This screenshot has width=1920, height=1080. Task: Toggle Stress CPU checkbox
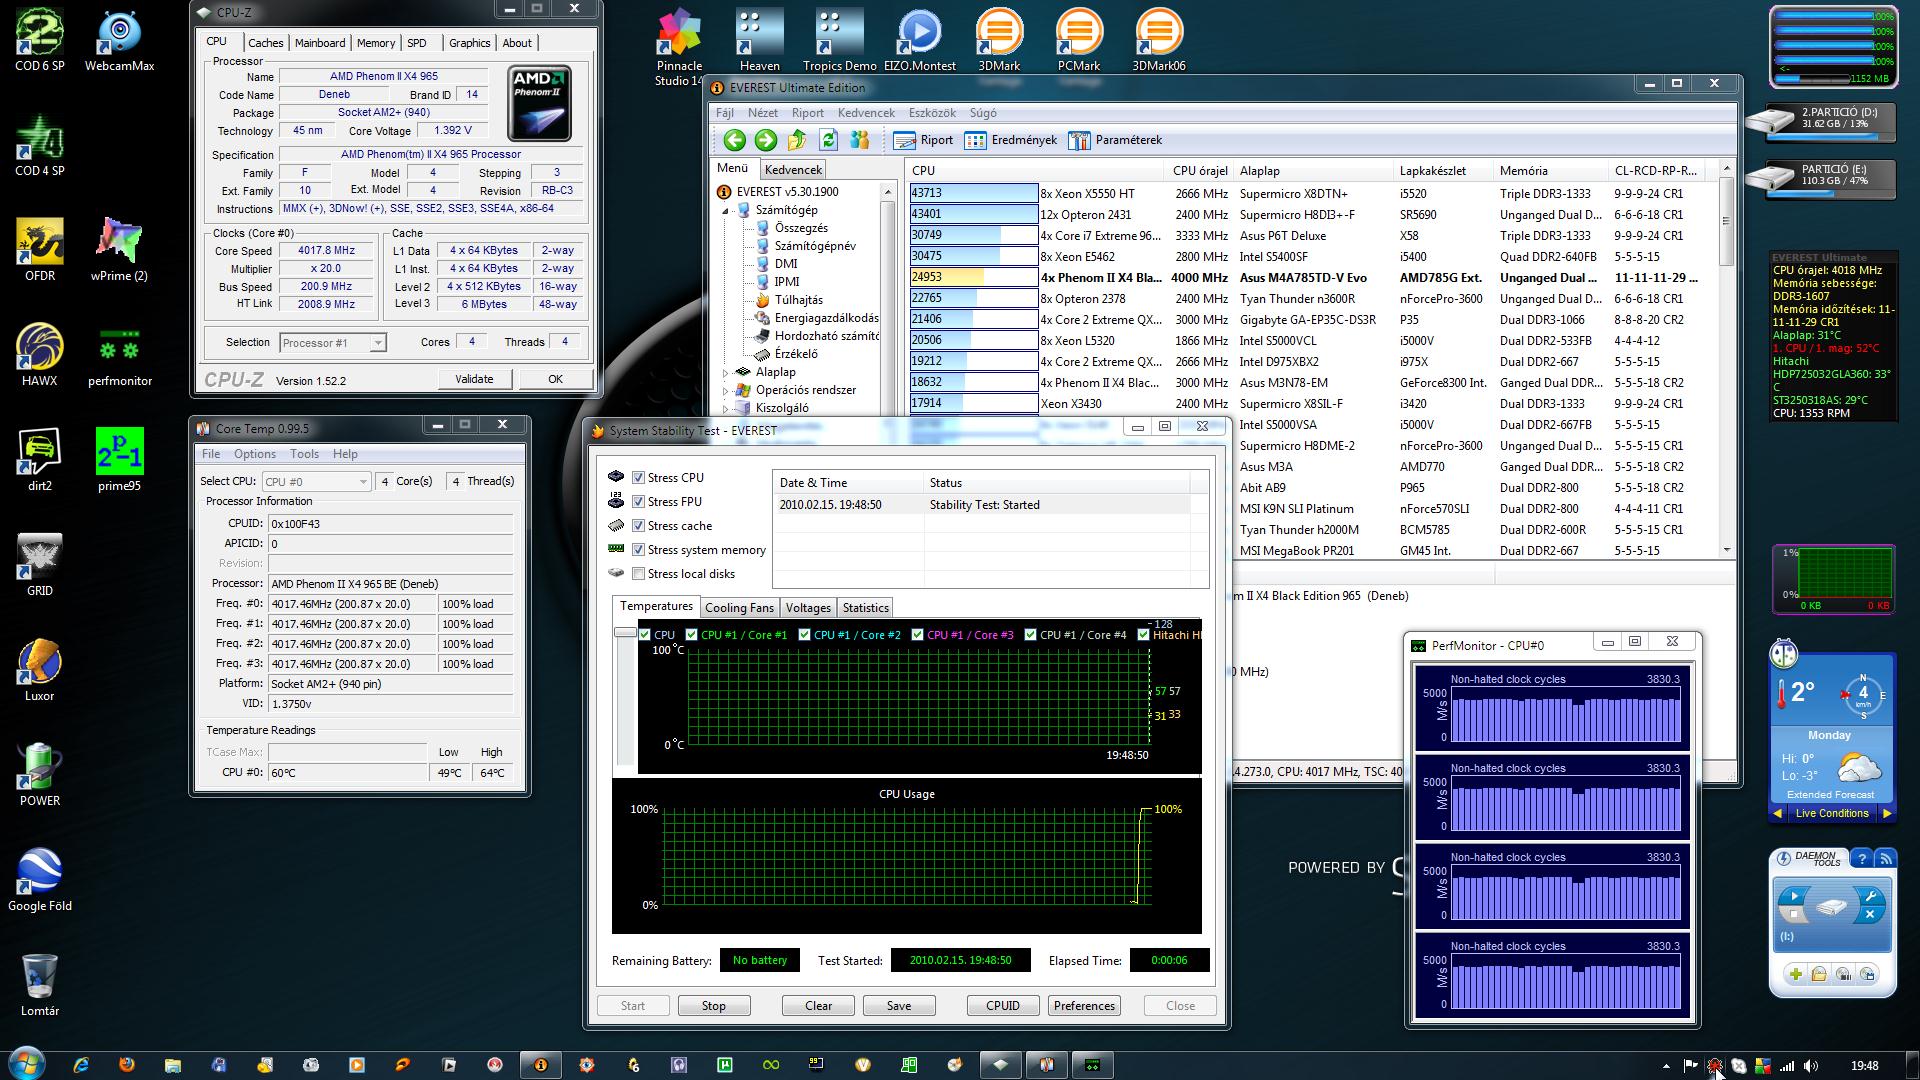pos(638,478)
